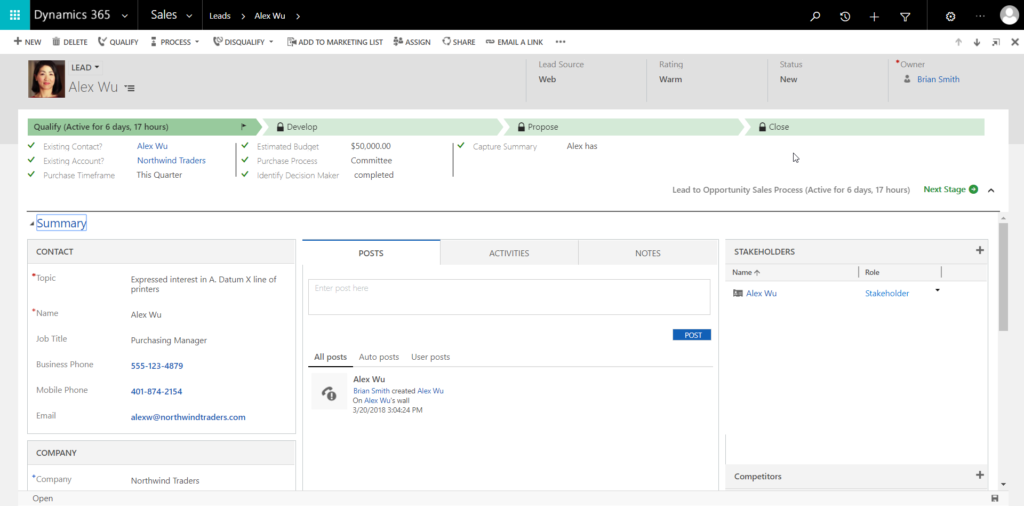Open the Disqualify dropdown menu

[245, 42]
